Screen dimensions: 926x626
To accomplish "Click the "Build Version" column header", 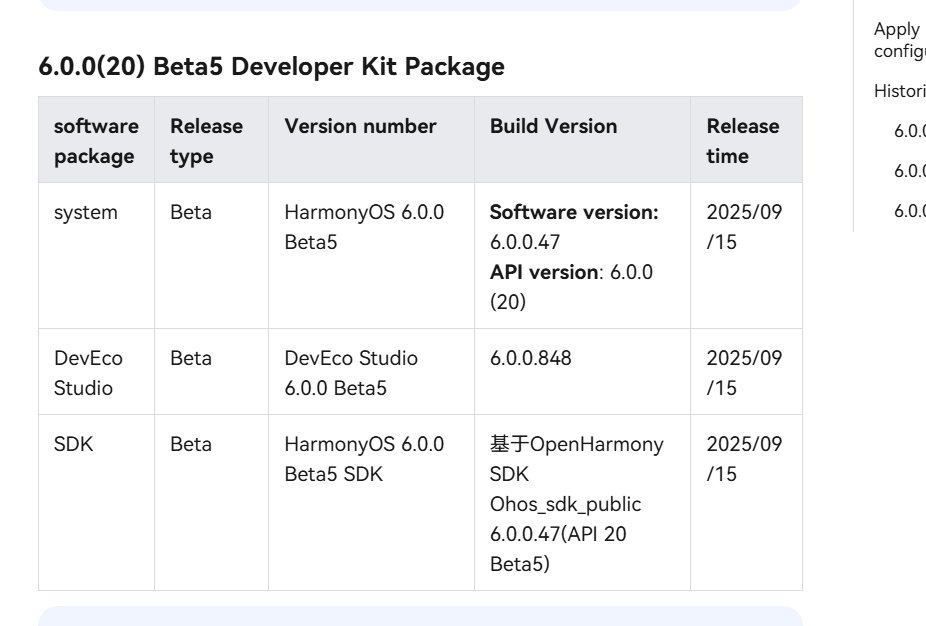I will coord(582,141).
